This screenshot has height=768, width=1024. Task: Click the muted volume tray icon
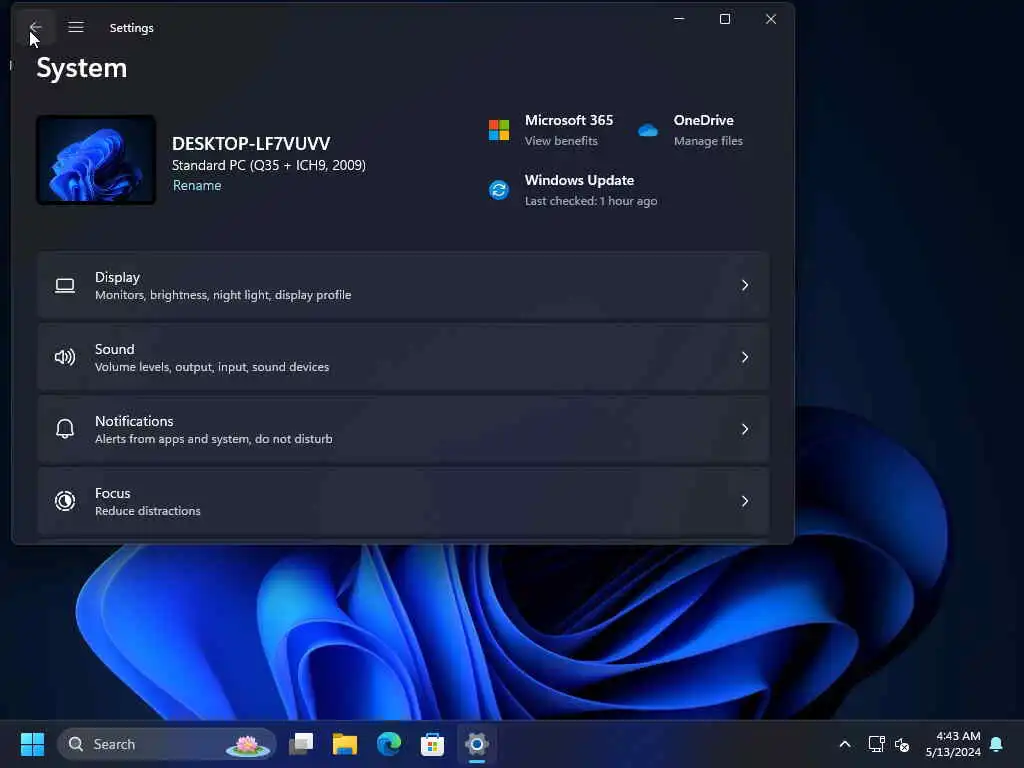902,744
